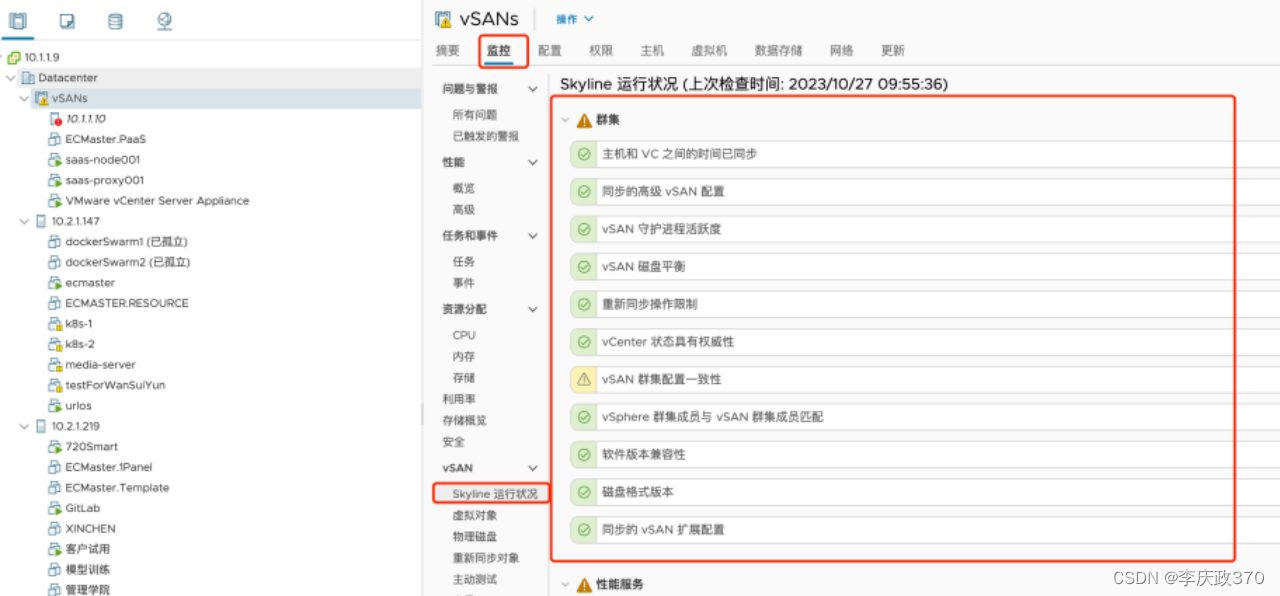Open '所有问题' in sidebar
The image size is (1280, 596).
pyautogui.click(x=475, y=115)
